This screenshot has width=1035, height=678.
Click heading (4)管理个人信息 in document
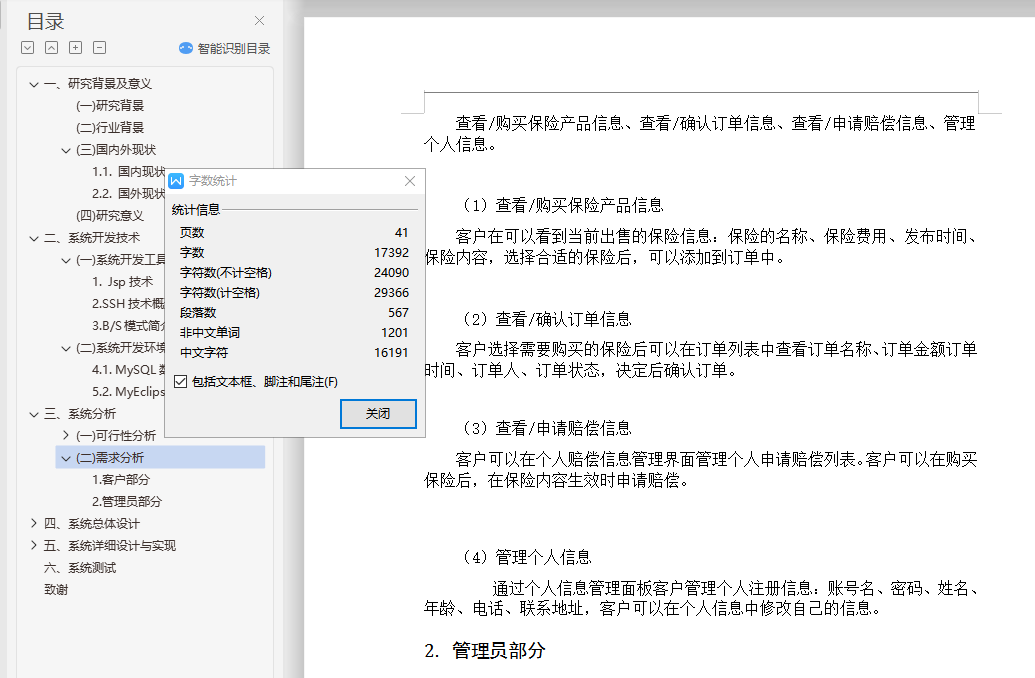pyautogui.click(x=527, y=557)
